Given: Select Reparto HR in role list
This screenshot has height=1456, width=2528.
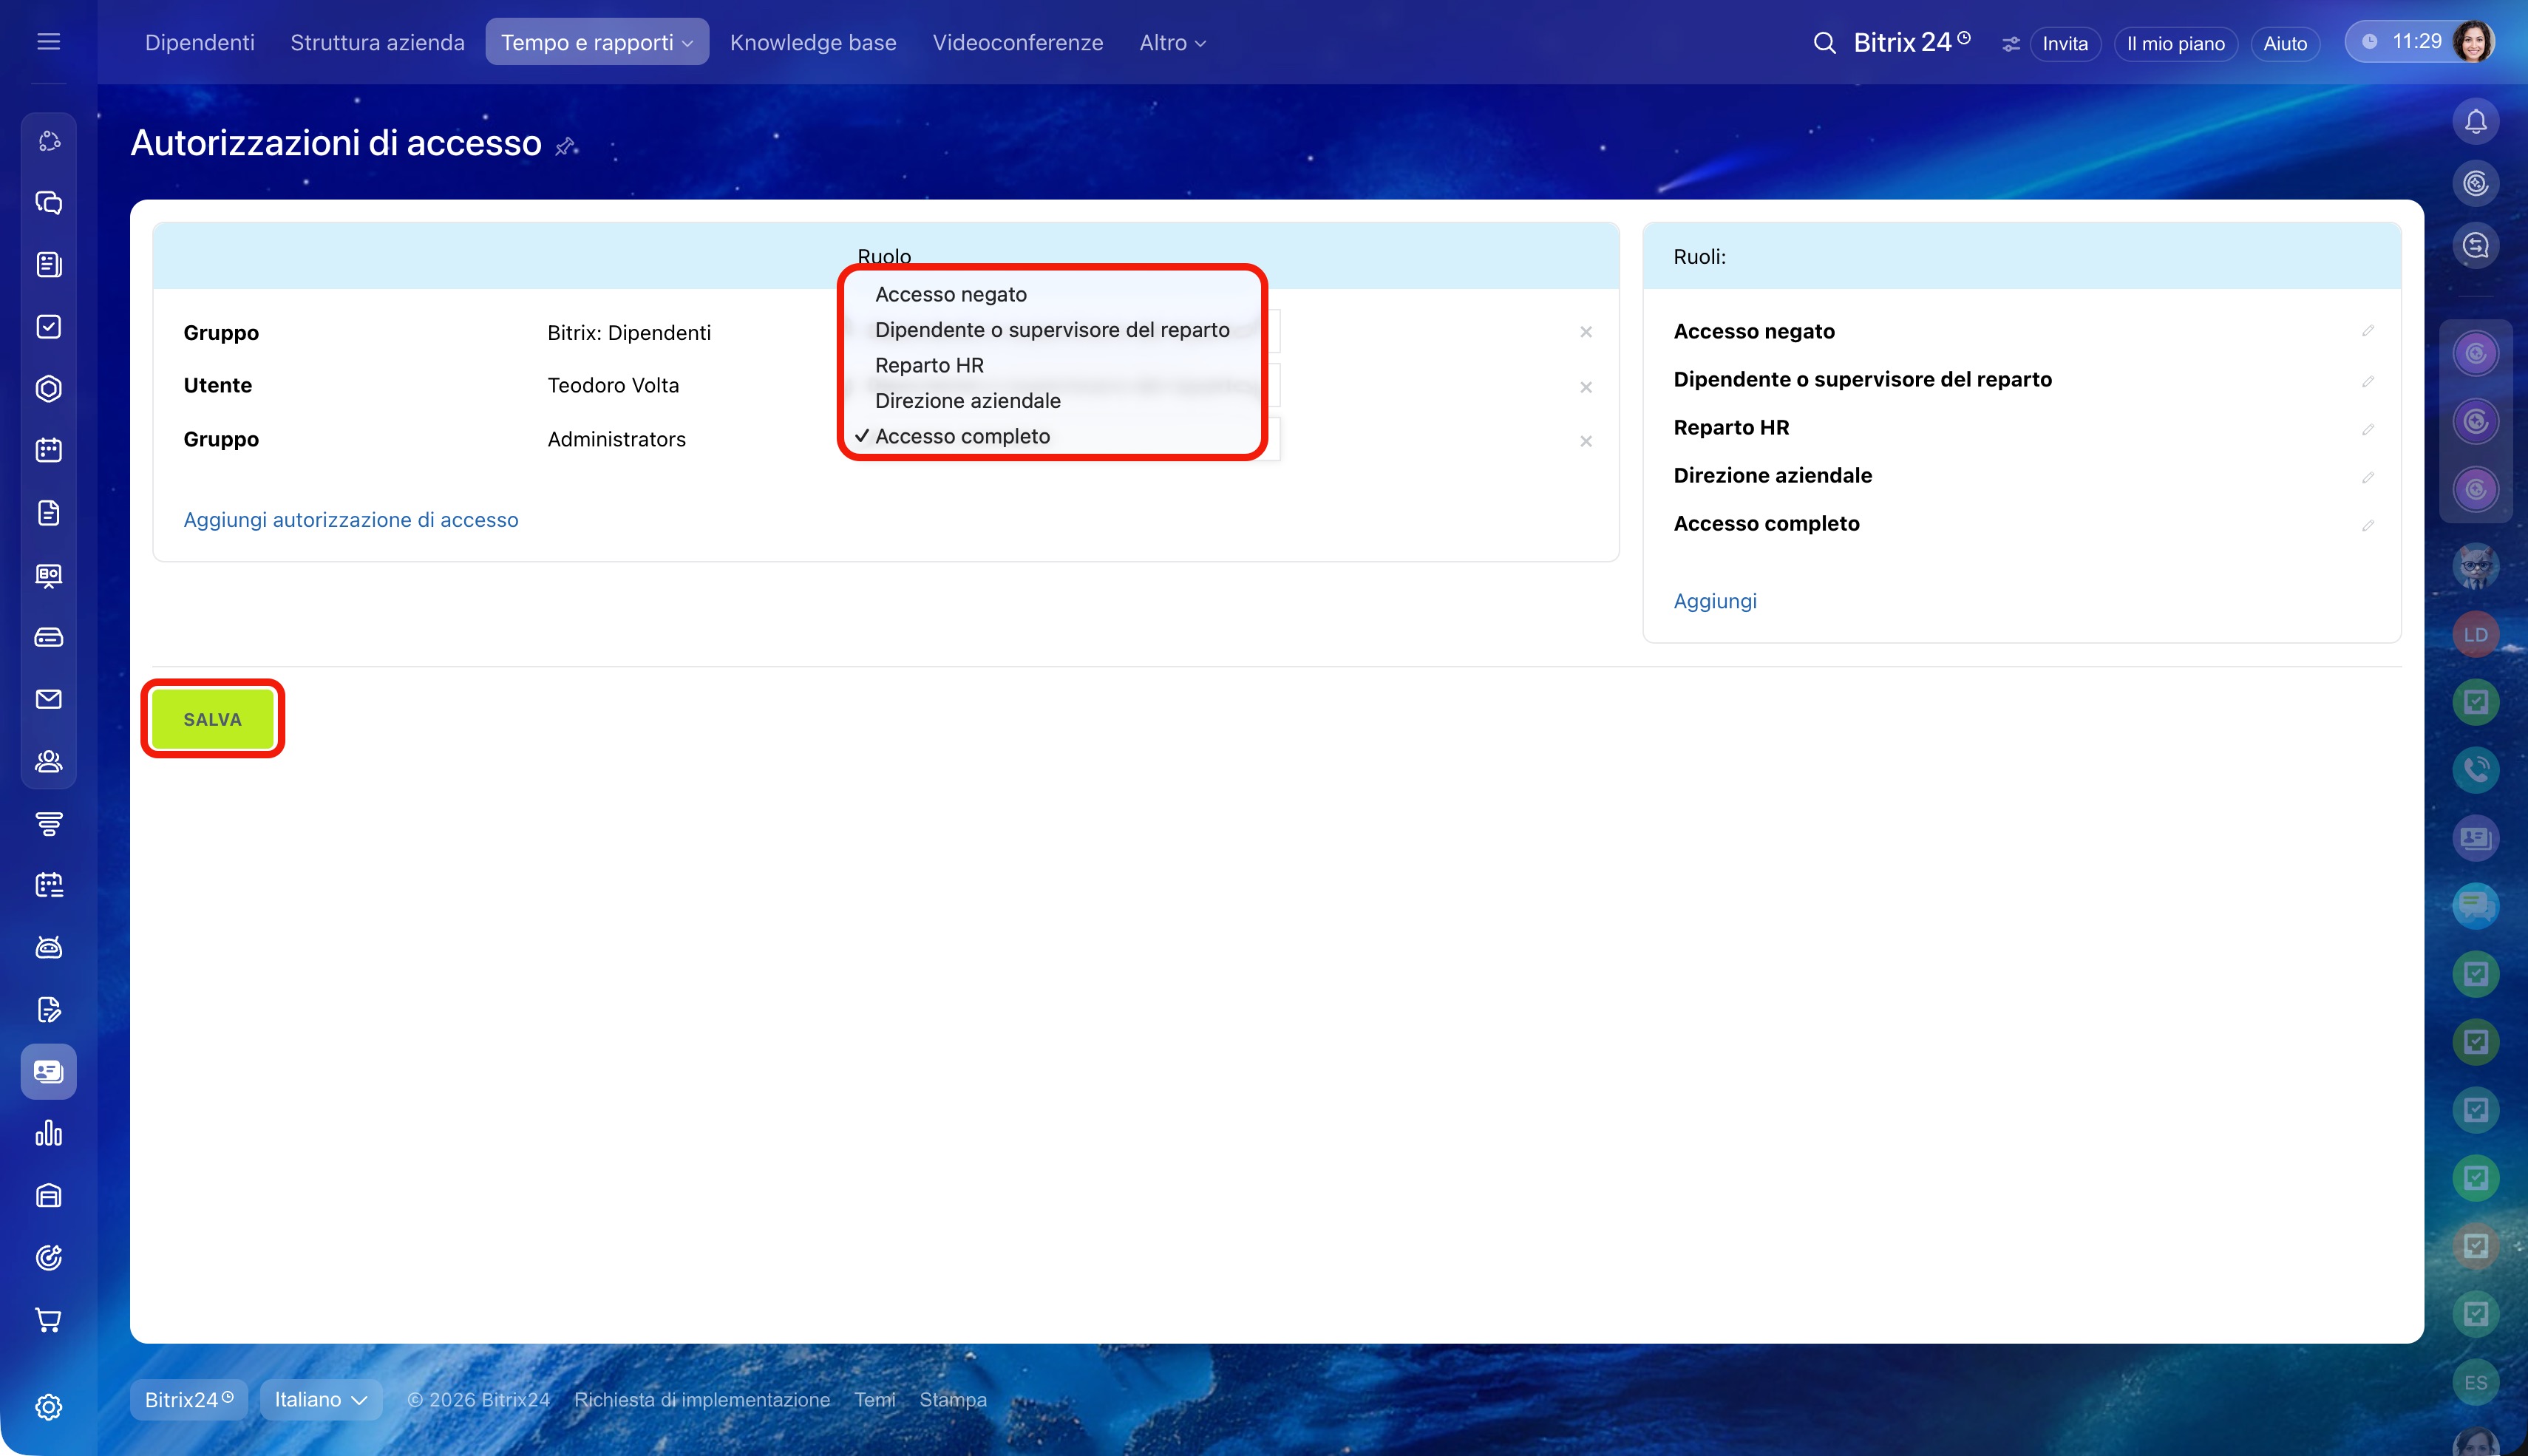Looking at the screenshot, I should point(928,365).
